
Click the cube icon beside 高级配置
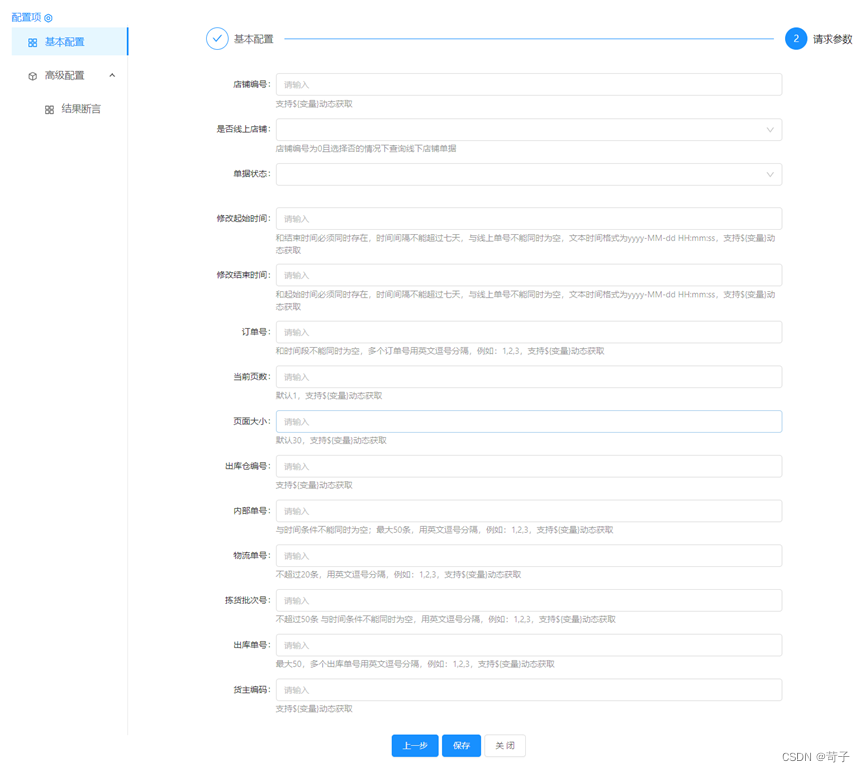click(x=33, y=76)
